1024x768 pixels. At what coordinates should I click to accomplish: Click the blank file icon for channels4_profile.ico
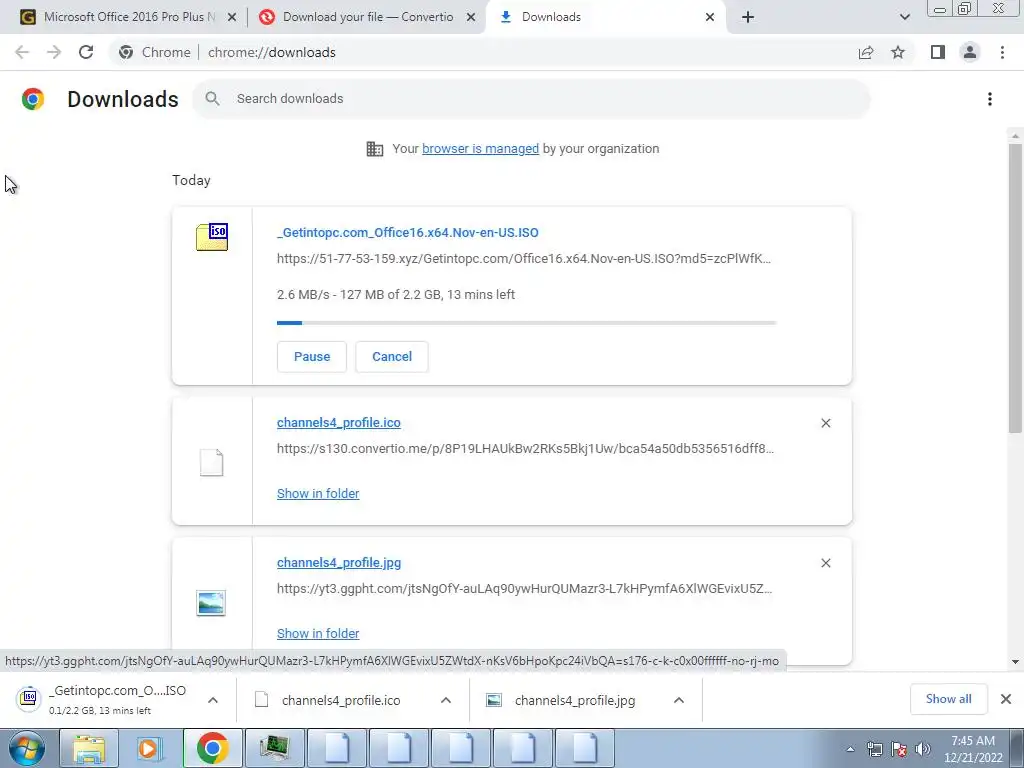point(212,462)
